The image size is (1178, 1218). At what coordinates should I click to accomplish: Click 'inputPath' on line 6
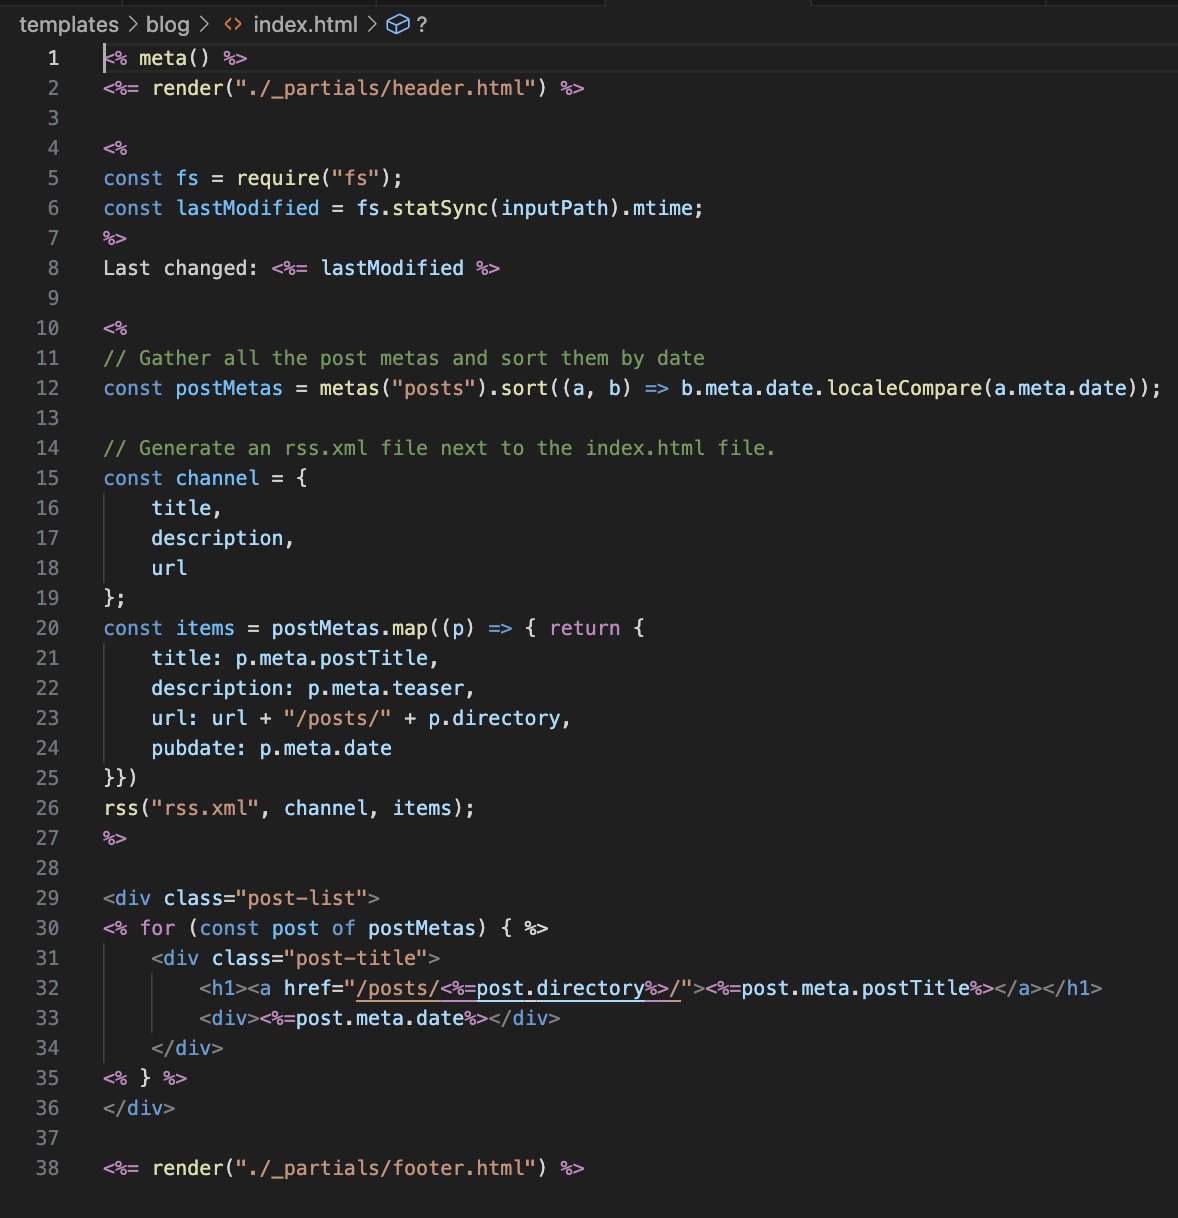(554, 208)
